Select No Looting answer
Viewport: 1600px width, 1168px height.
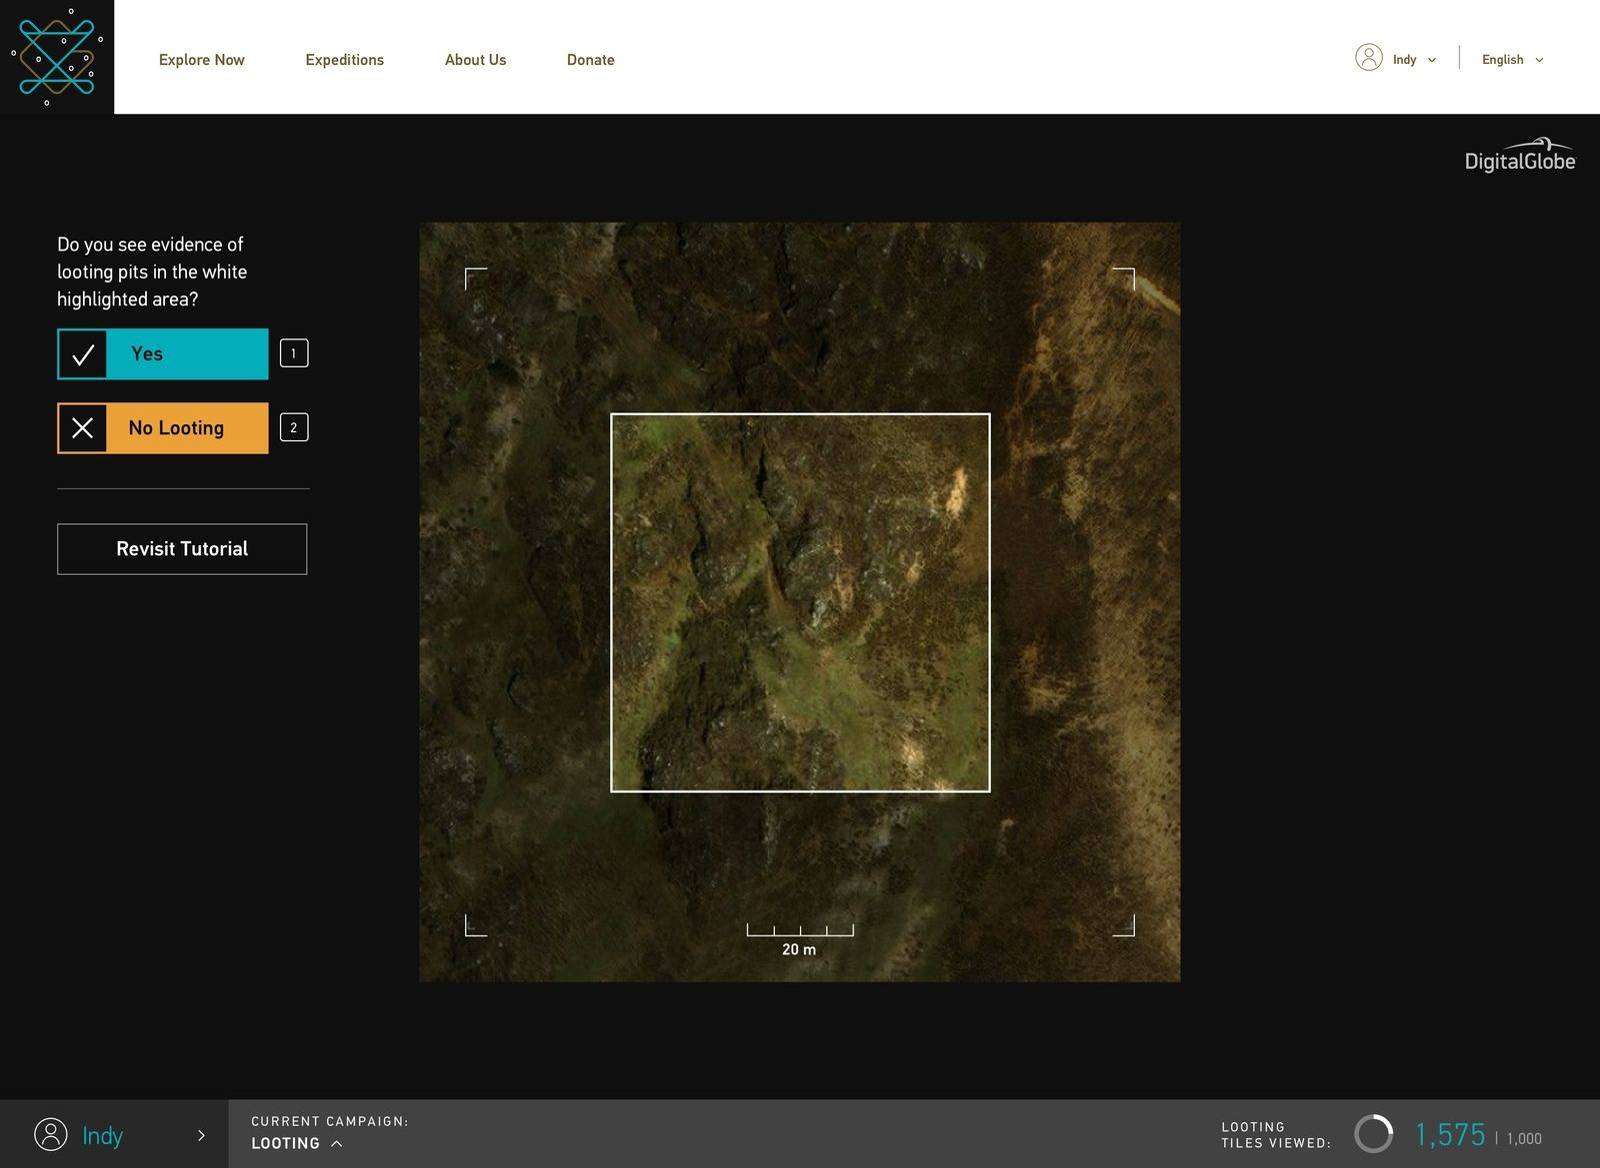185,427
